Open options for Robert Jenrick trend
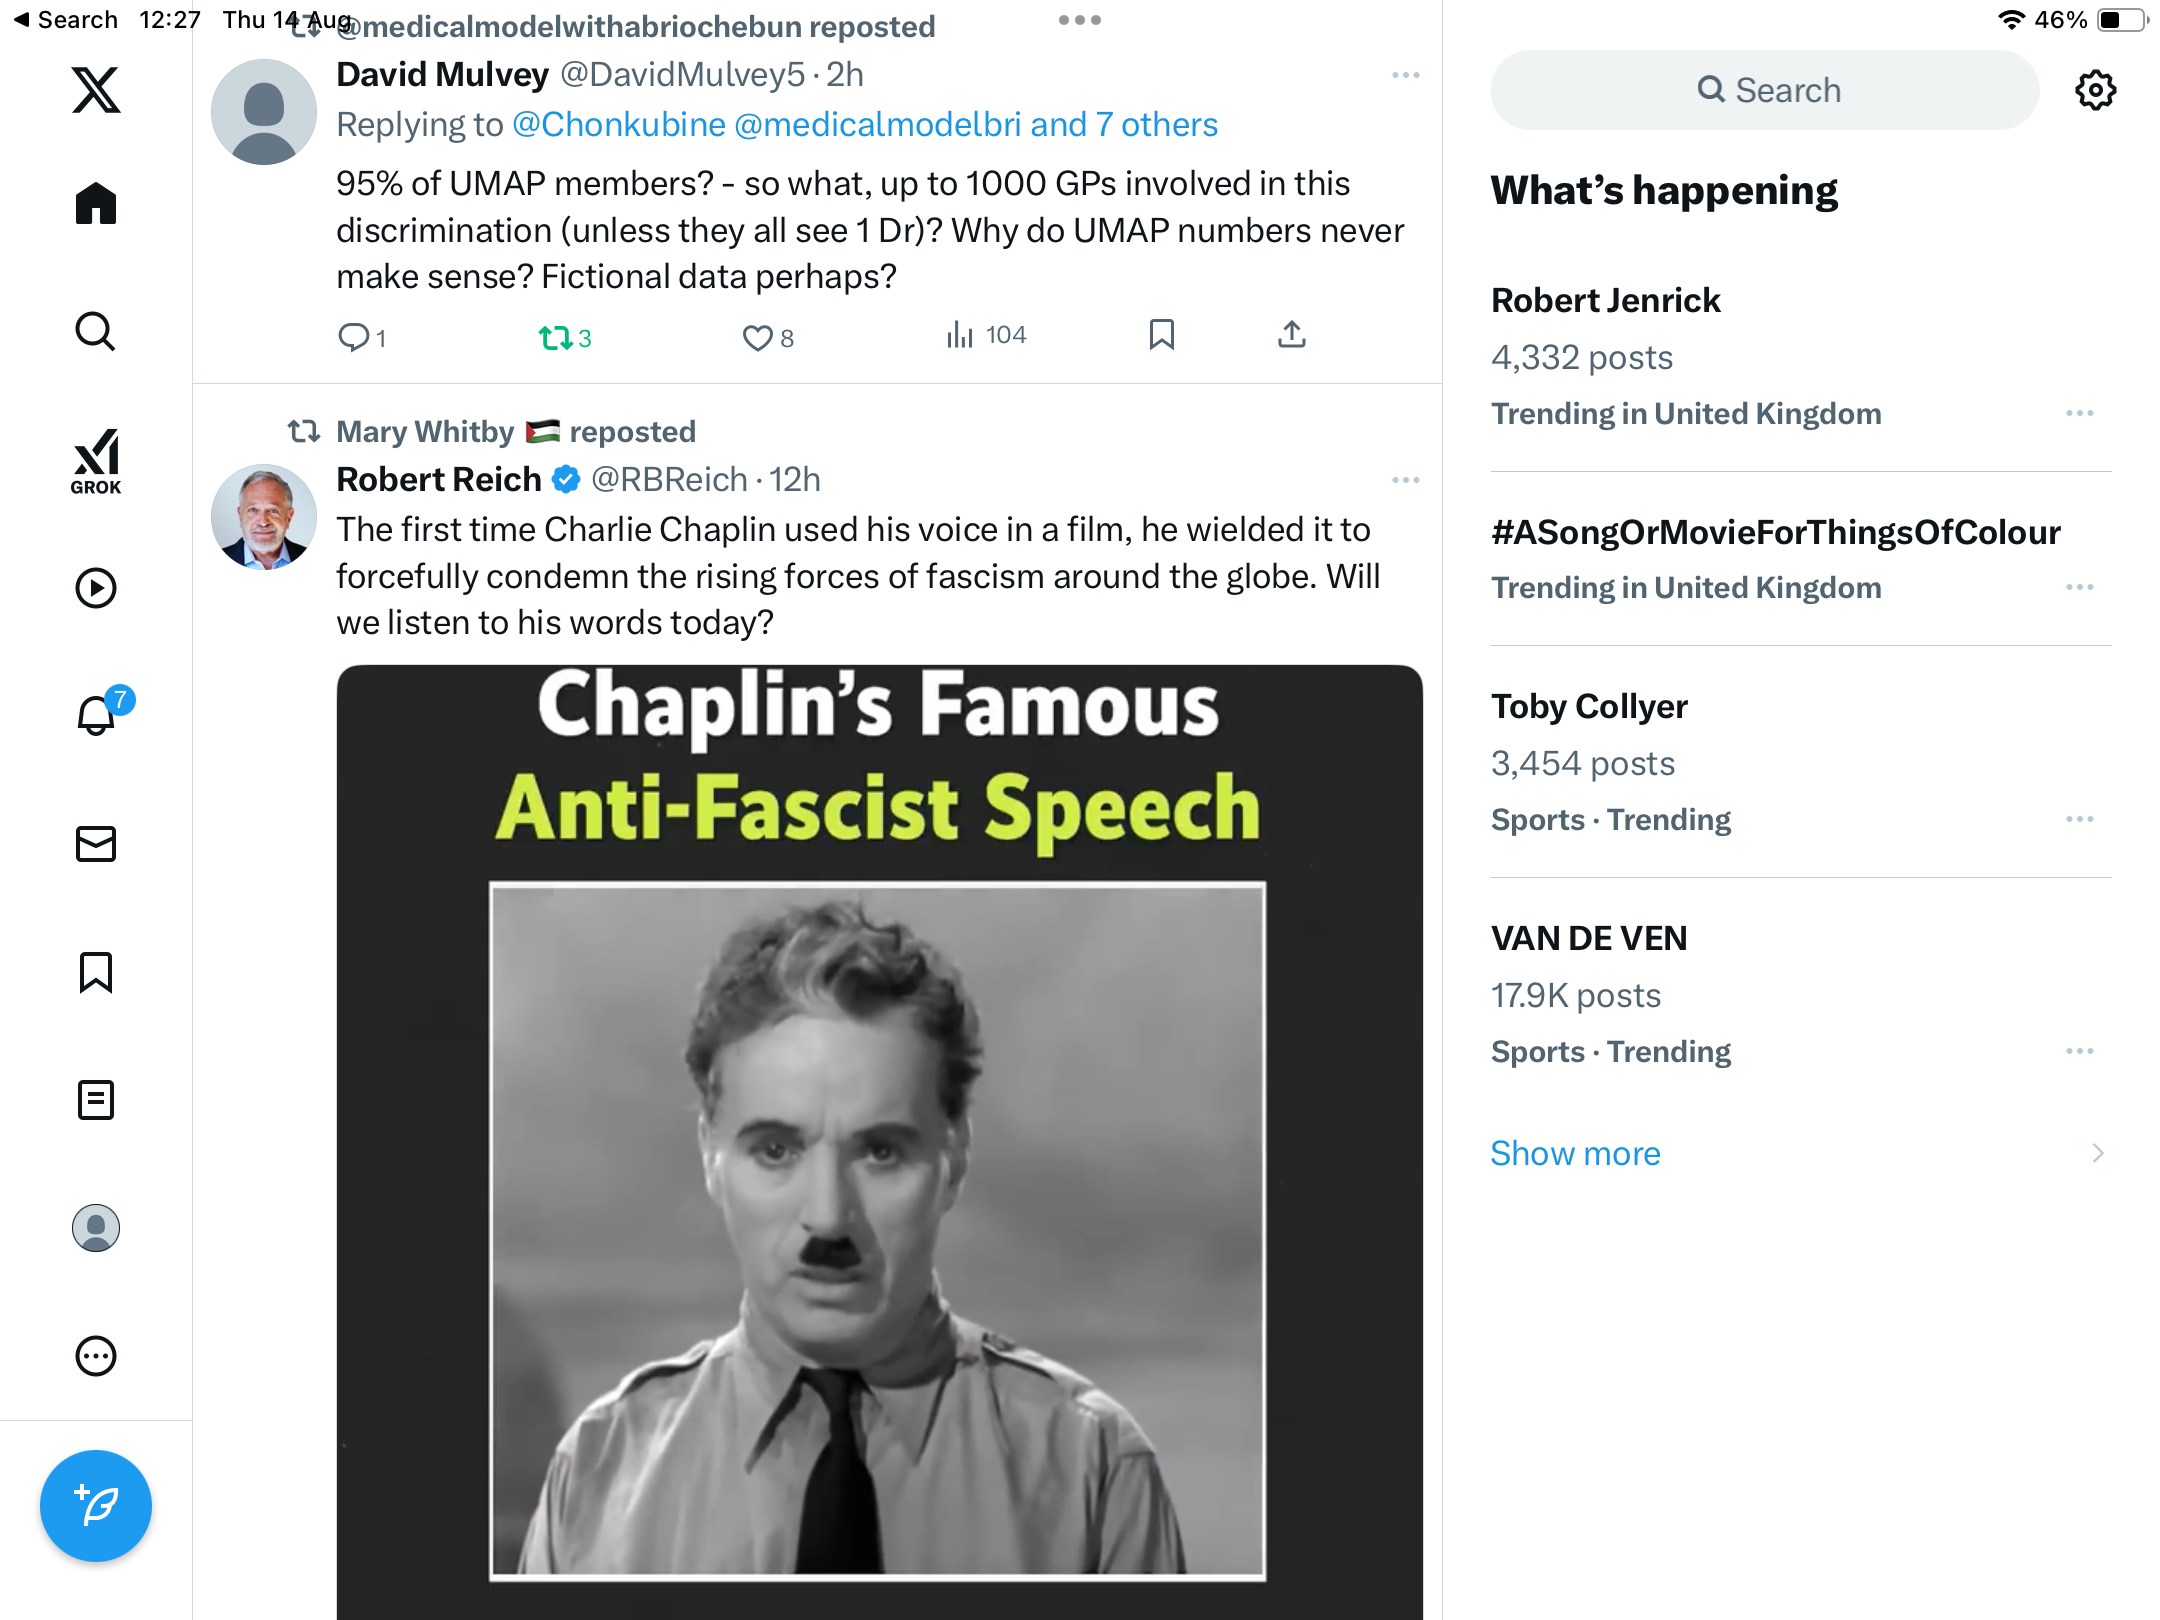Viewport: 2160px width, 1620px height. pos(2079,413)
